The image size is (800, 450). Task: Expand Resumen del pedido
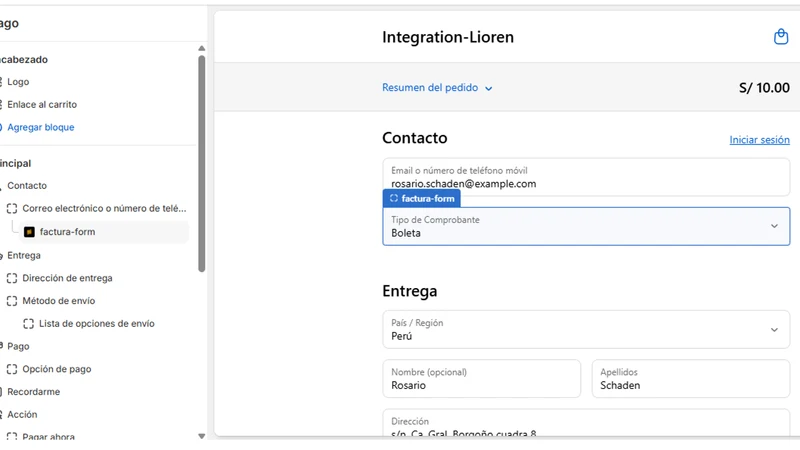437,88
